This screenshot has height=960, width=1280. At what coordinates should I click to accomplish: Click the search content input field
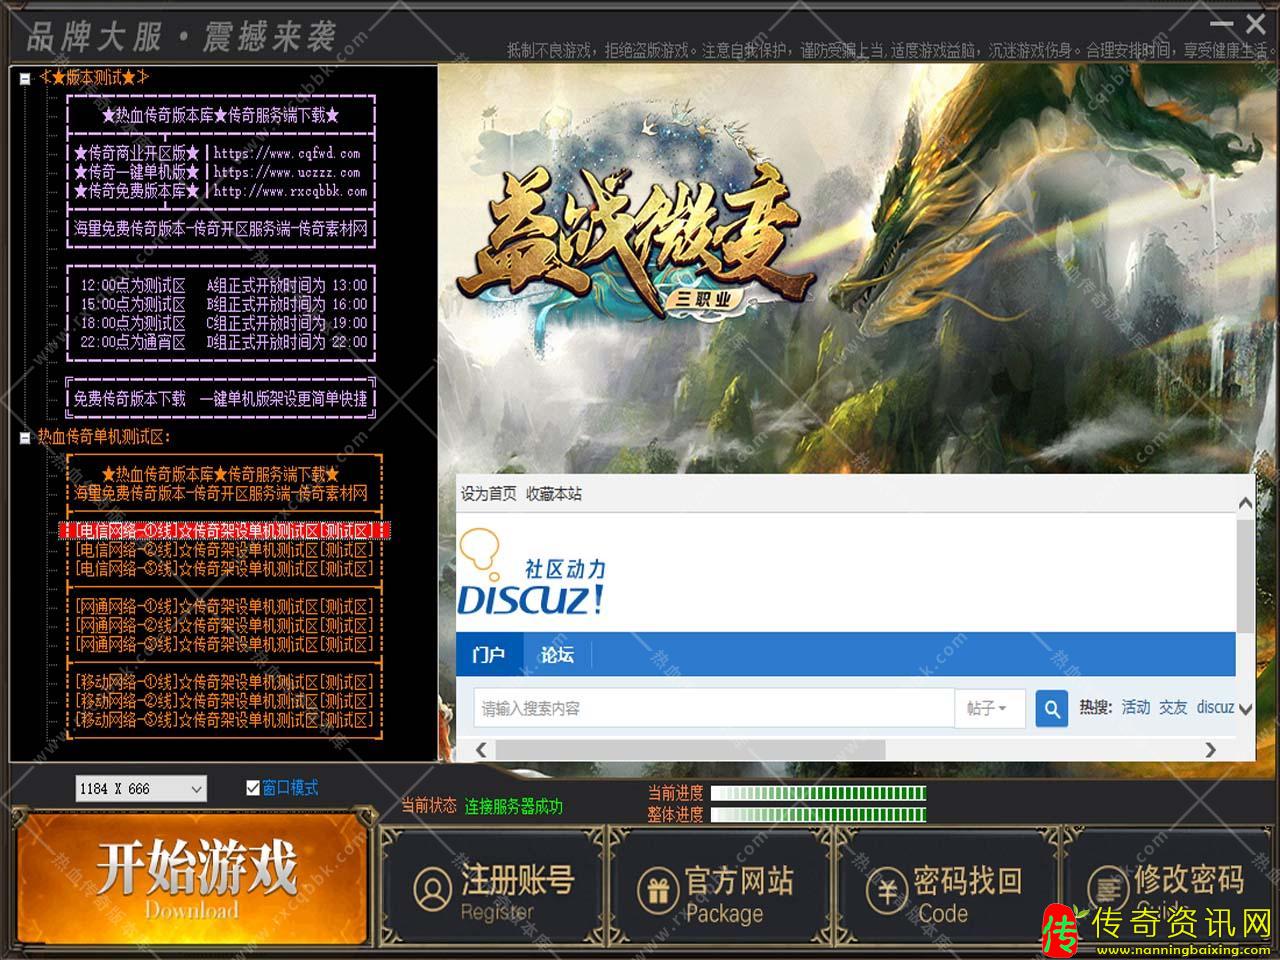point(713,708)
